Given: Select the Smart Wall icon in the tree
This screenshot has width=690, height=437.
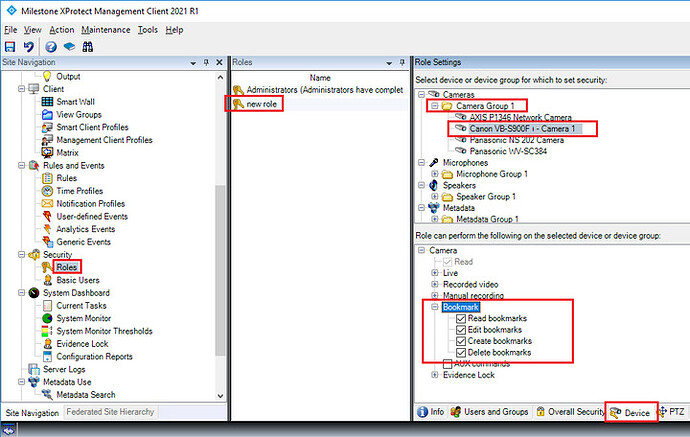Looking at the screenshot, I should tap(47, 102).
